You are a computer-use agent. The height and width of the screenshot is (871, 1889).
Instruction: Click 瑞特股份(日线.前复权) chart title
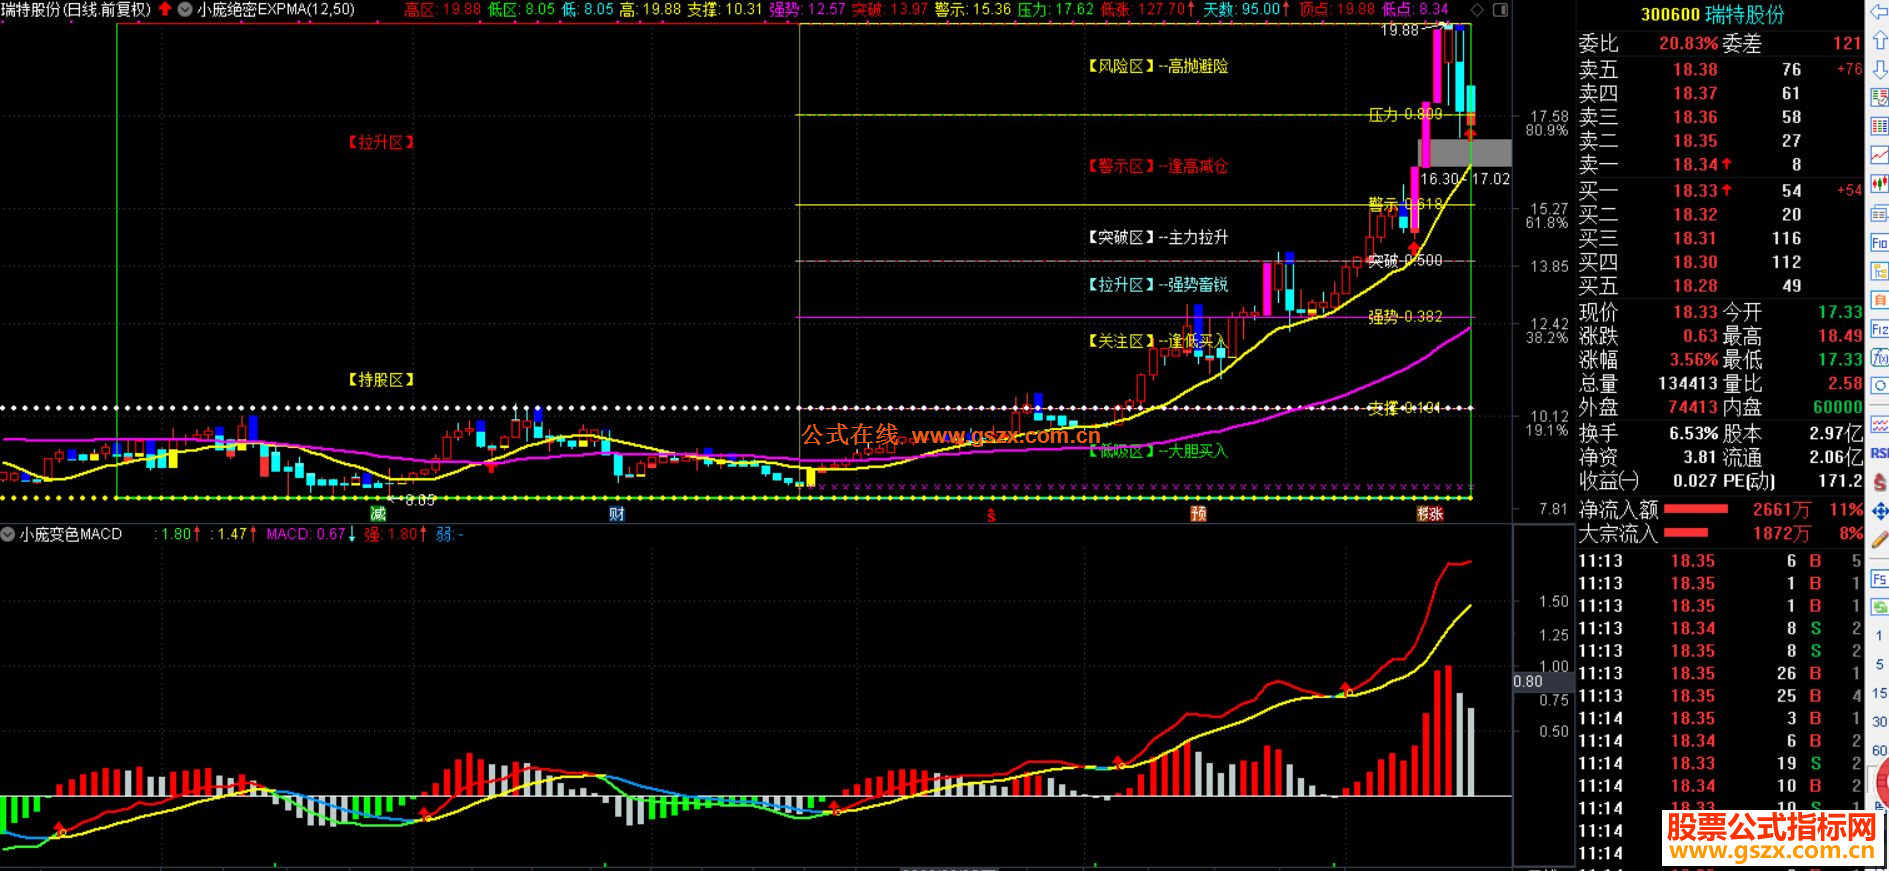coord(76,10)
